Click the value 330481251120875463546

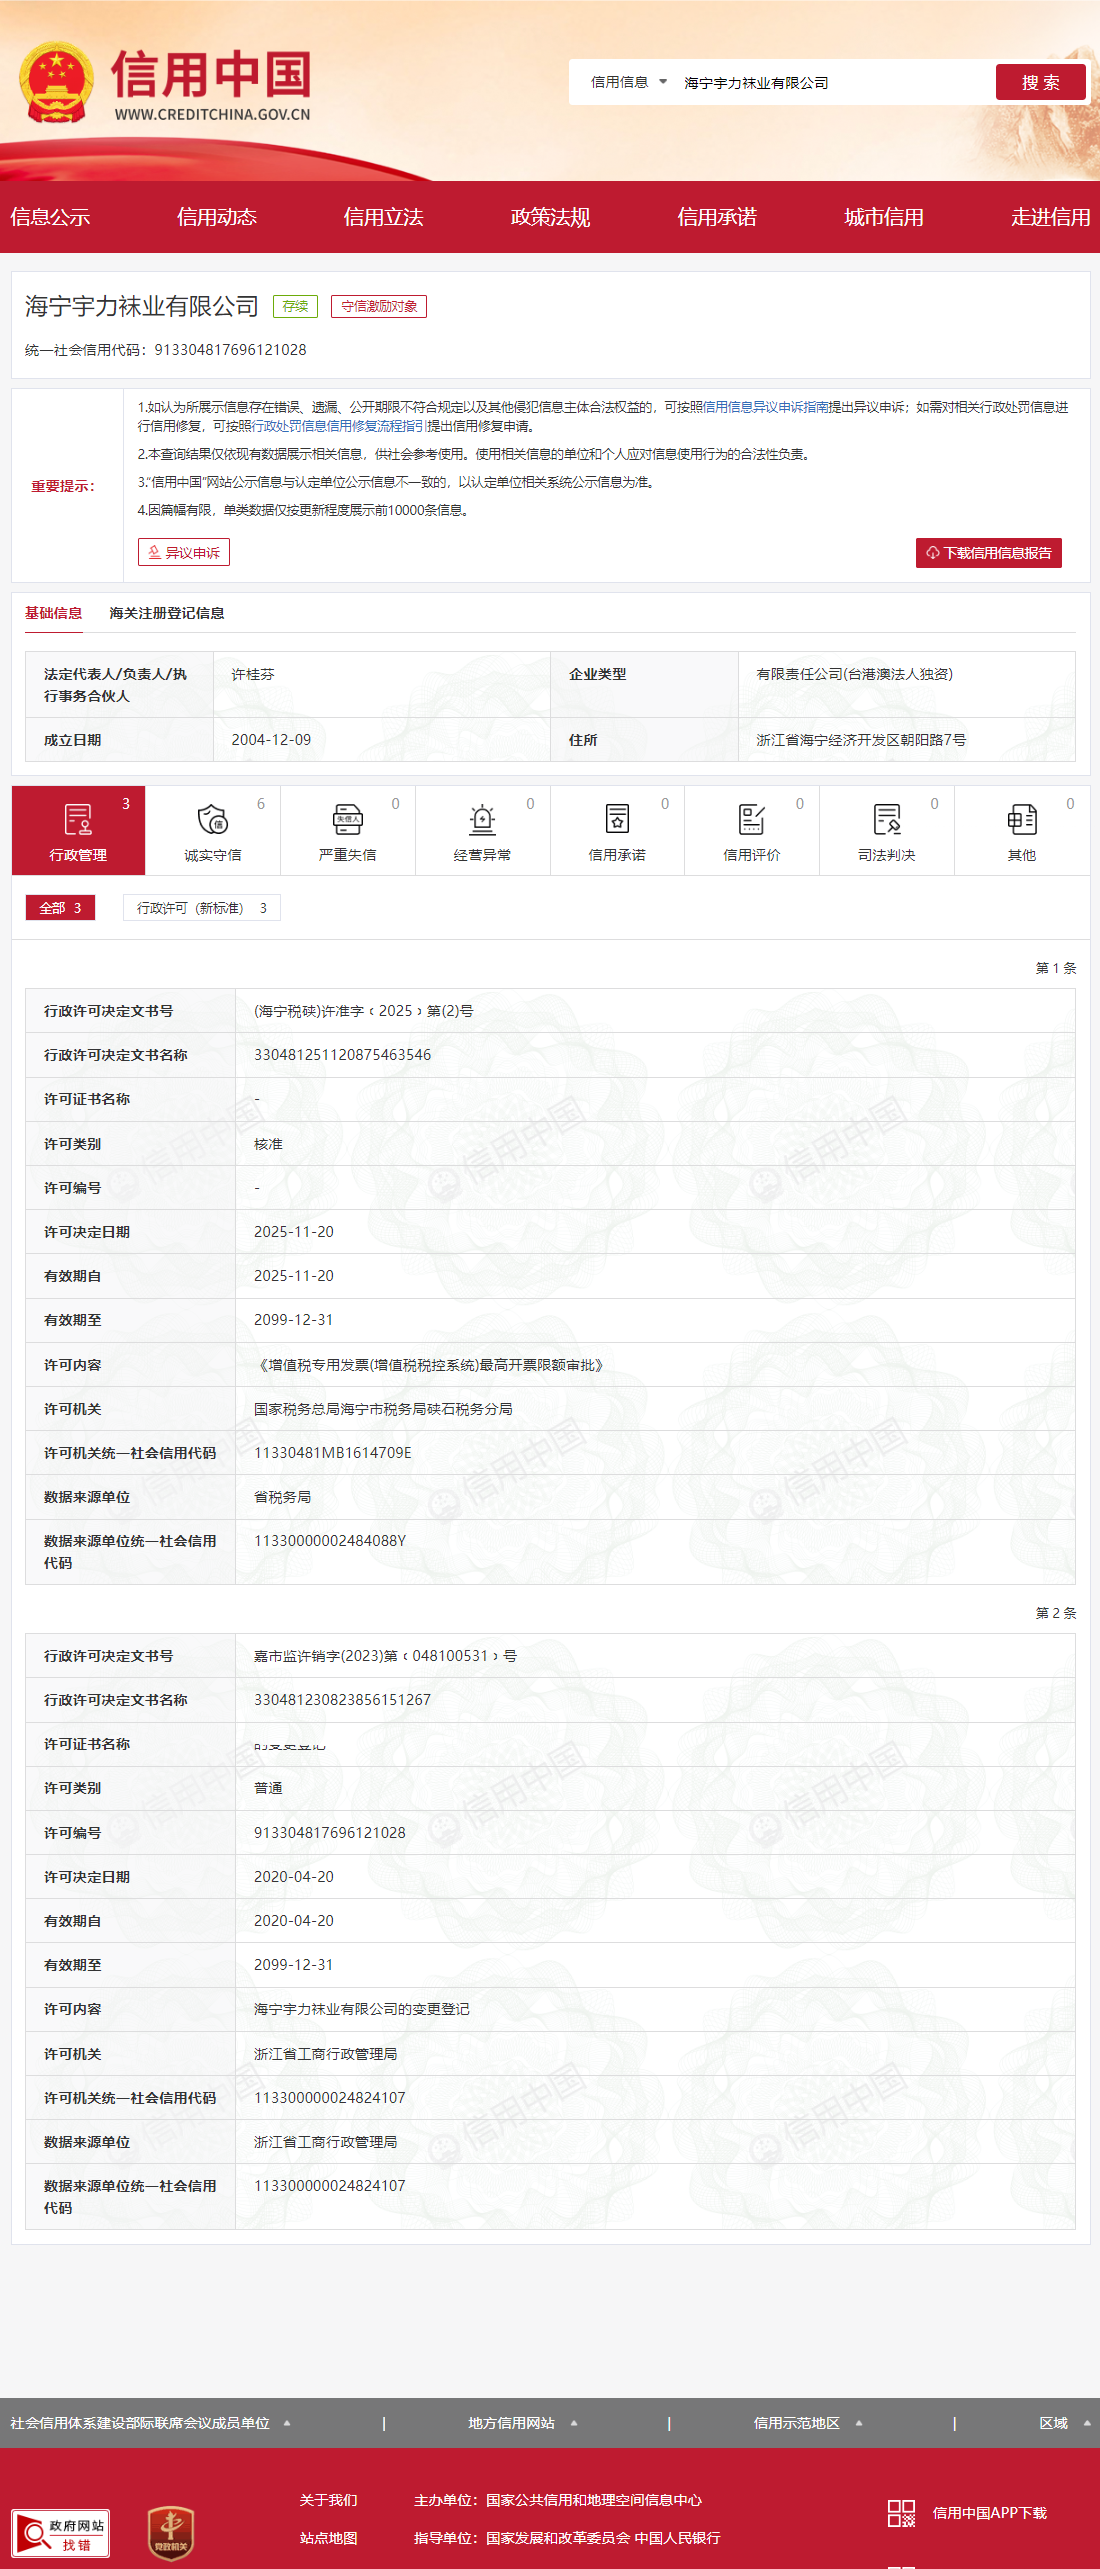point(343,1055)
